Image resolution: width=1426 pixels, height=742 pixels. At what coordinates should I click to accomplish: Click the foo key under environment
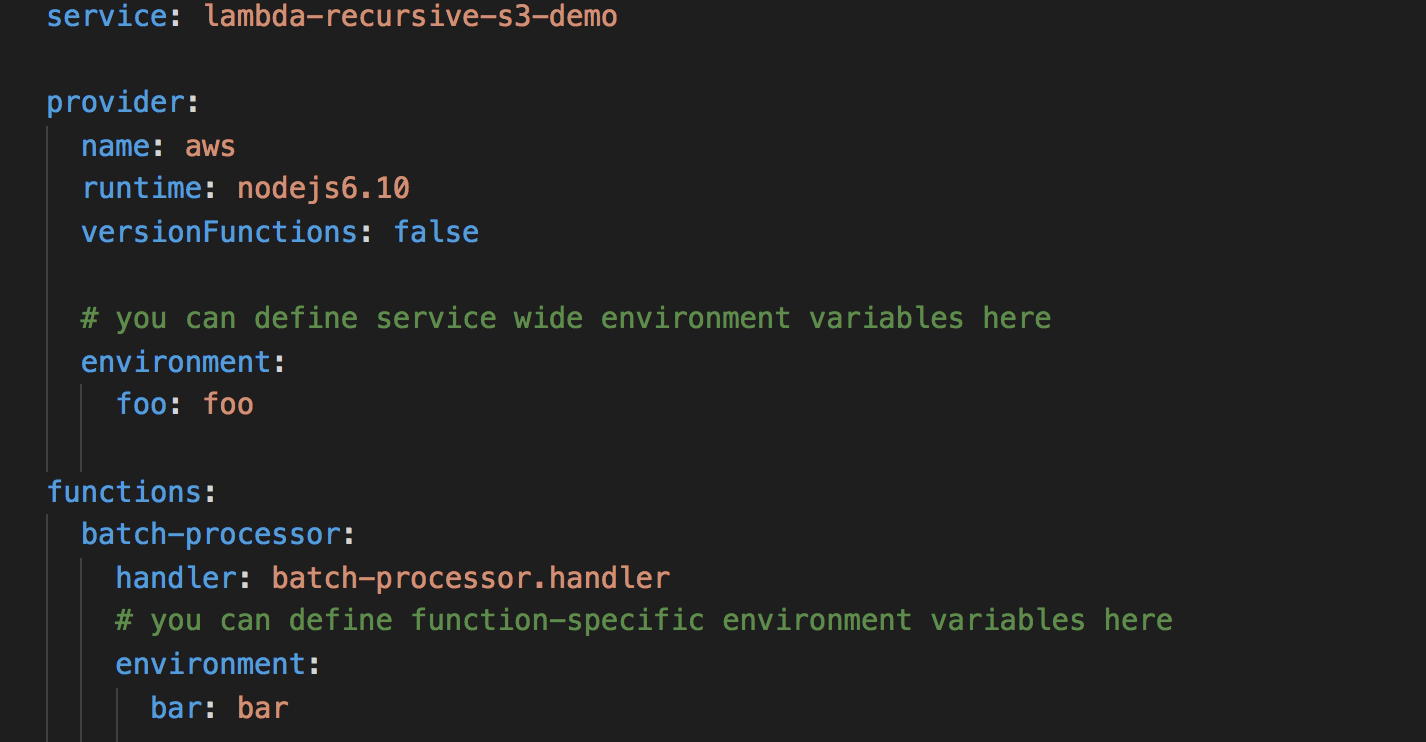pos(142,404)
